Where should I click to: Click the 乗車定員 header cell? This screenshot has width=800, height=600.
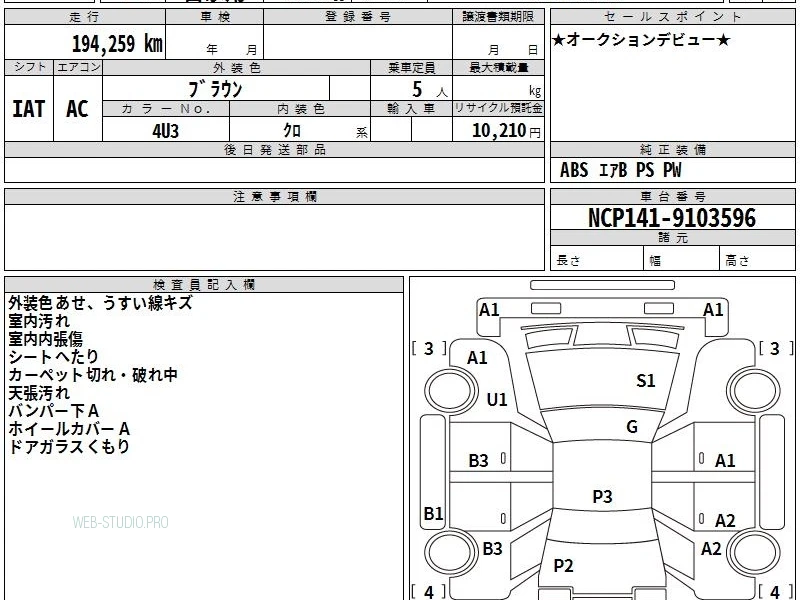point(411,67)
